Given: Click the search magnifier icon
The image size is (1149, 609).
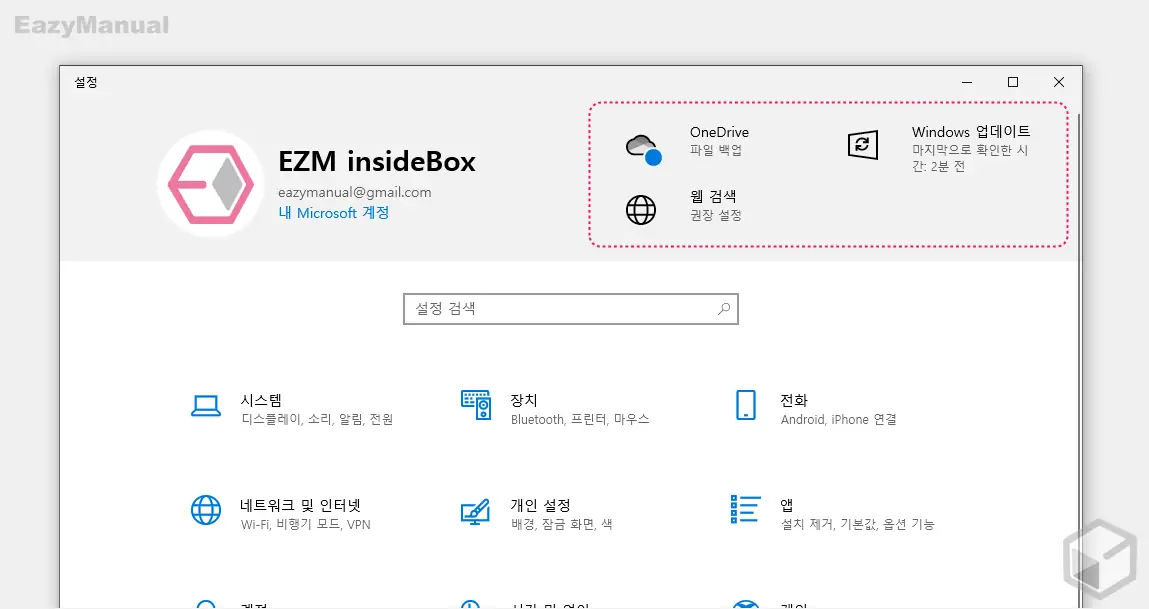Looking at the screenshot, I should pos(724,309).
